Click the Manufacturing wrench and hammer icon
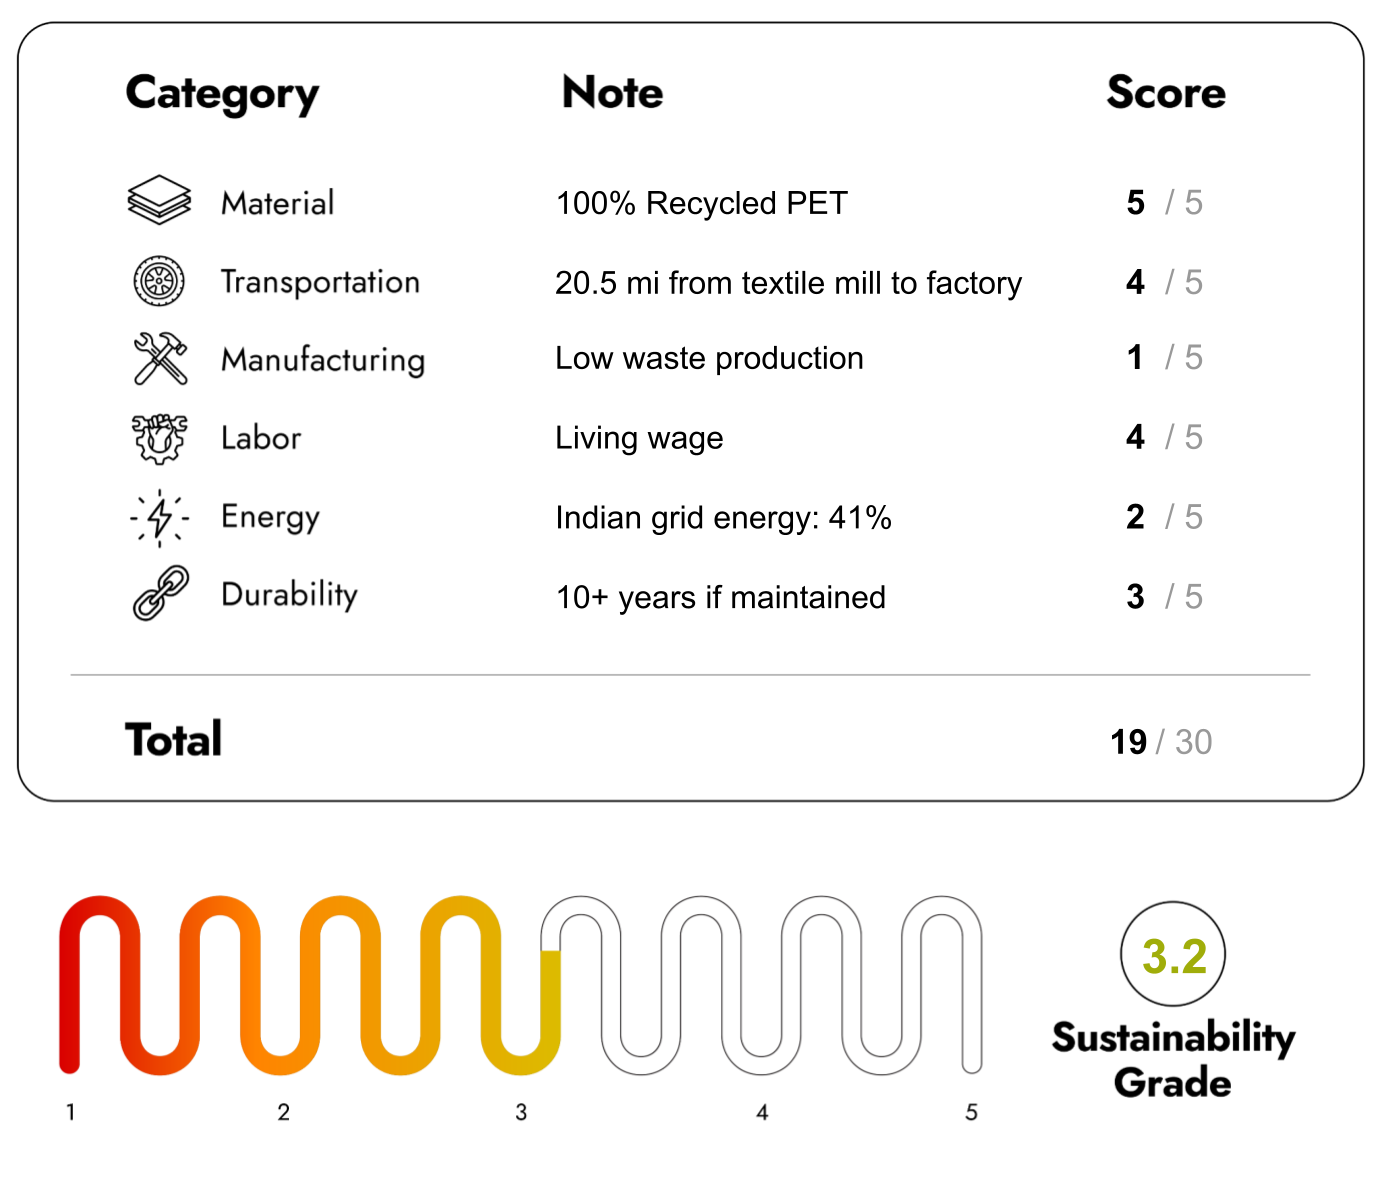Viewport: 1382px width, 1199px height. (160, 359)
